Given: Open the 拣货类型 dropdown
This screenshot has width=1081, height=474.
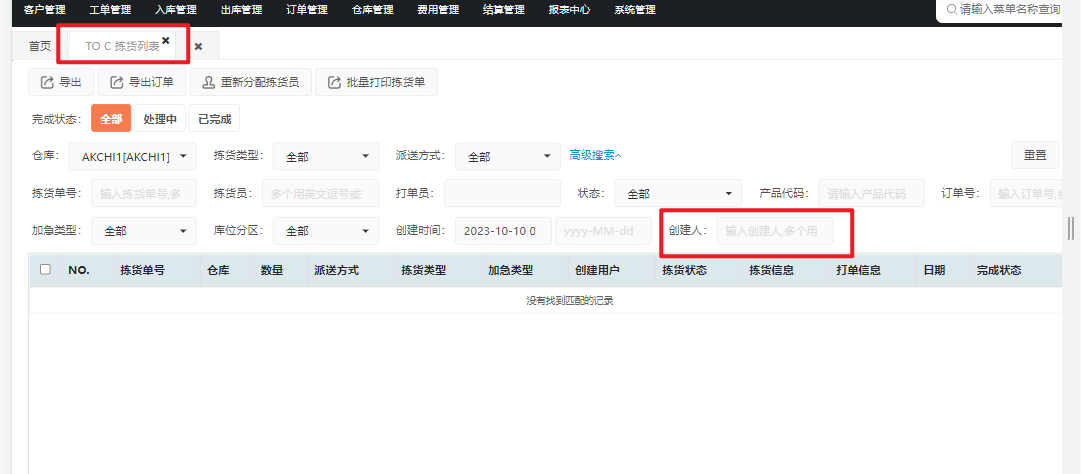Looking at the screenshot, I should [x=325, y=156].
